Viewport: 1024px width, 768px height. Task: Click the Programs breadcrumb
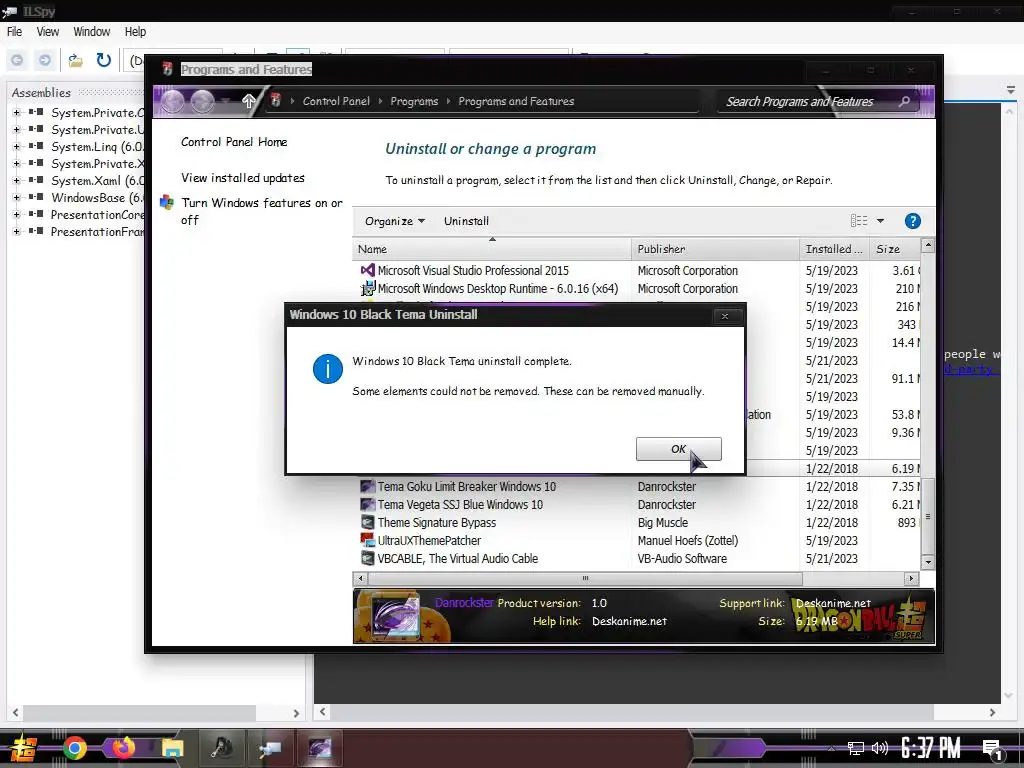[x=414, y=101]
